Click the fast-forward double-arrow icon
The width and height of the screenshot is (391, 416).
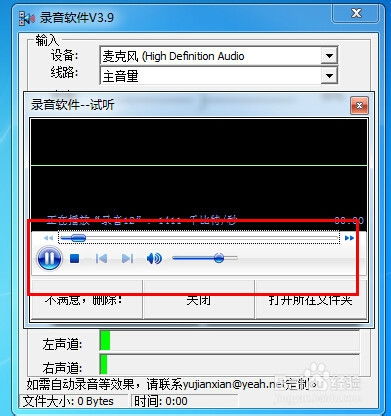349,238
